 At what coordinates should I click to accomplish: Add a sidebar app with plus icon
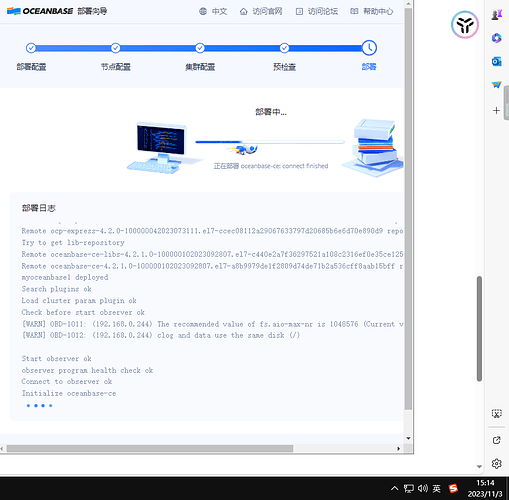pos(496,110)
